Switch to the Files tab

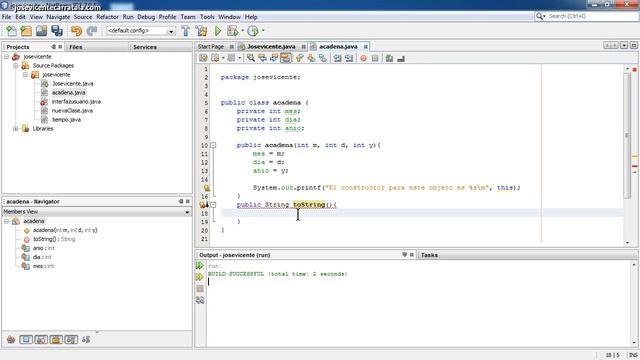(76, 47)
